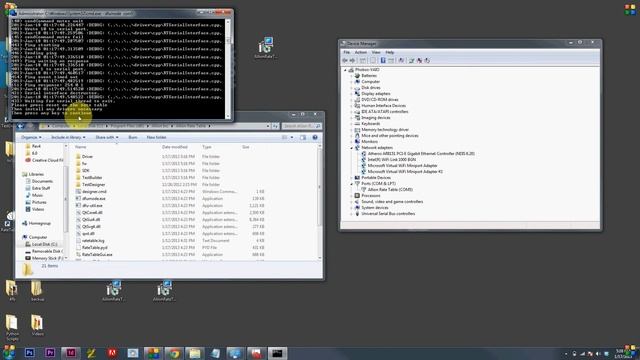Select dfumode.exe file
The image size is (640, 360).
coord(94,198)
